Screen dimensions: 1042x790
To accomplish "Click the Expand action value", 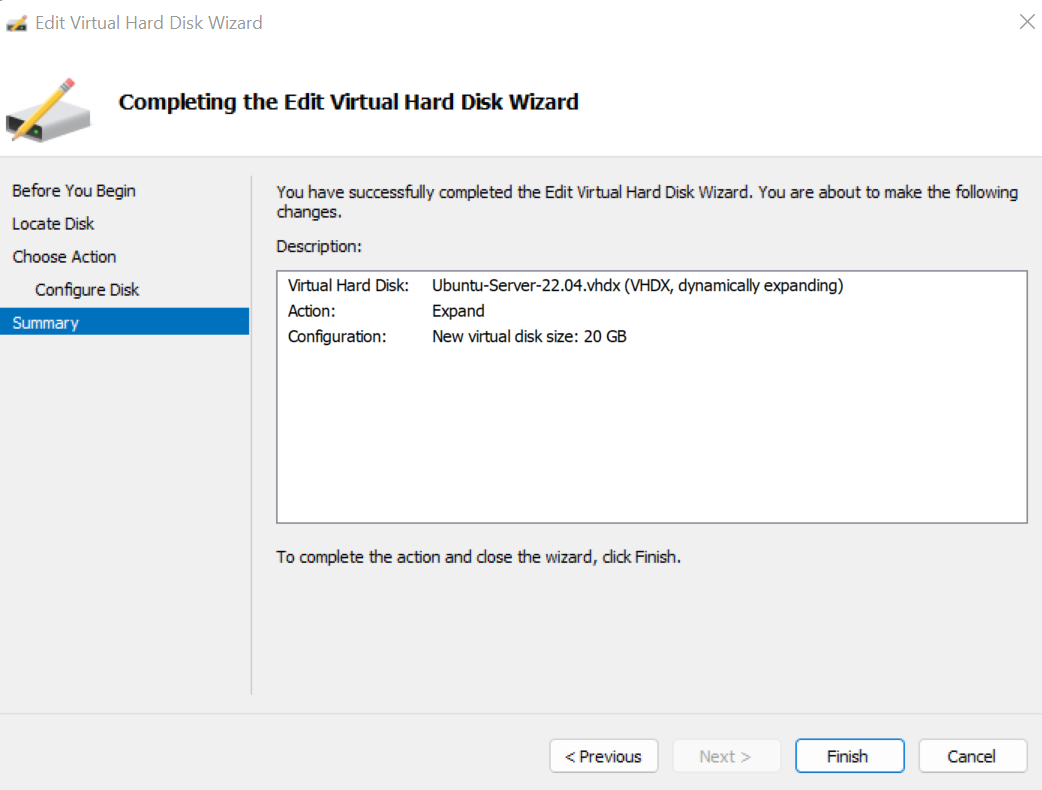I will [x=458, y=311].
